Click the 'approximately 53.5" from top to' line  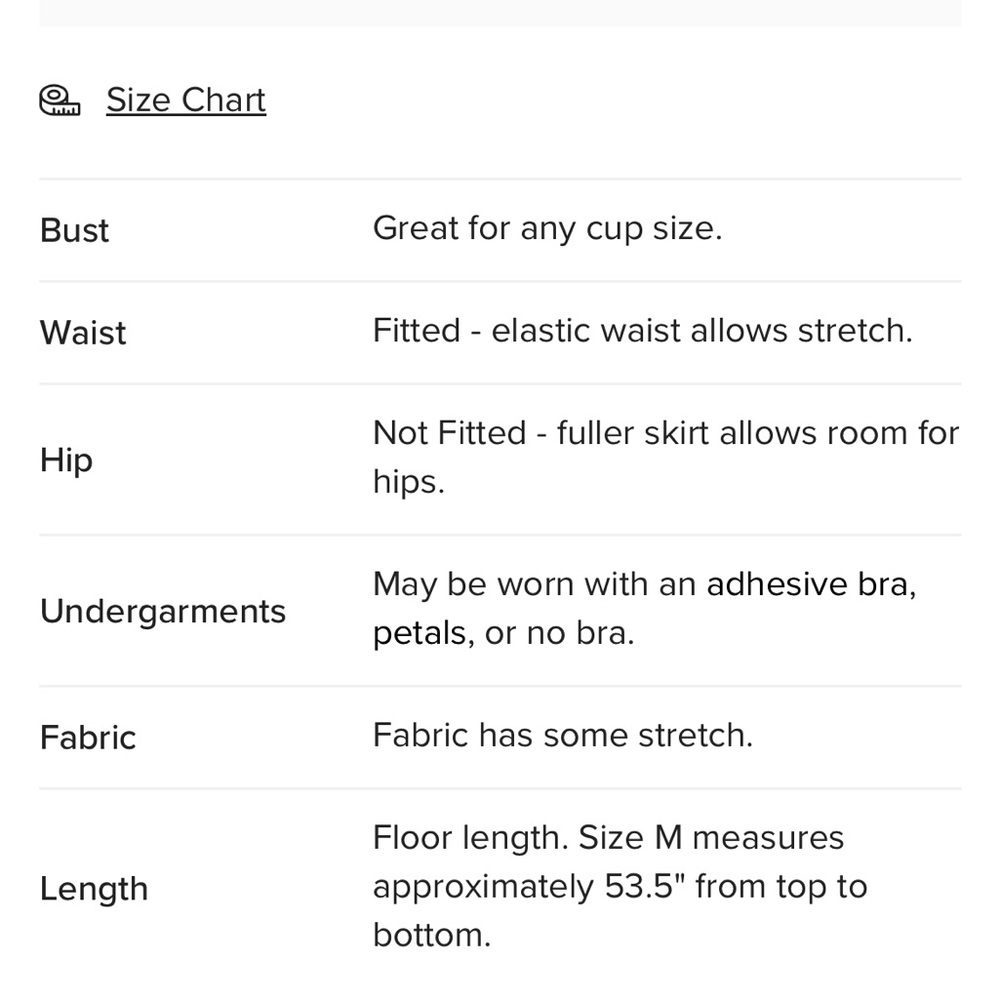pos(620,886)
